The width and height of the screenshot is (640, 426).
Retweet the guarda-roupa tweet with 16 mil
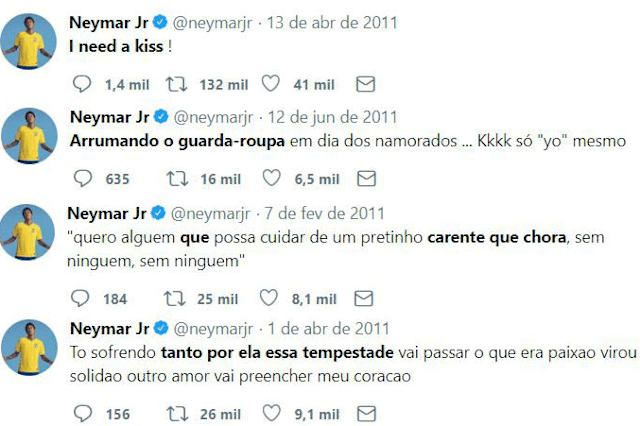pos(177,179)
